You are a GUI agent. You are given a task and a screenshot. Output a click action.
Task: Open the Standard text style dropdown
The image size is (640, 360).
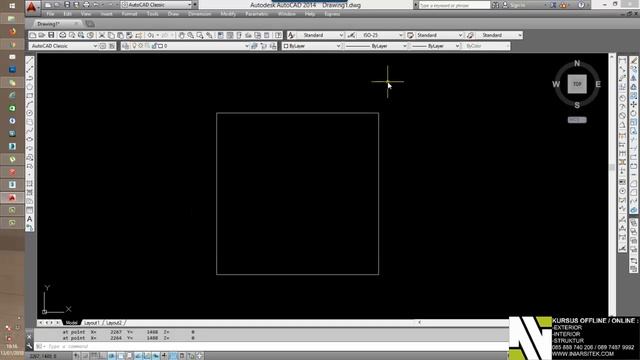(x=321, y=36)
